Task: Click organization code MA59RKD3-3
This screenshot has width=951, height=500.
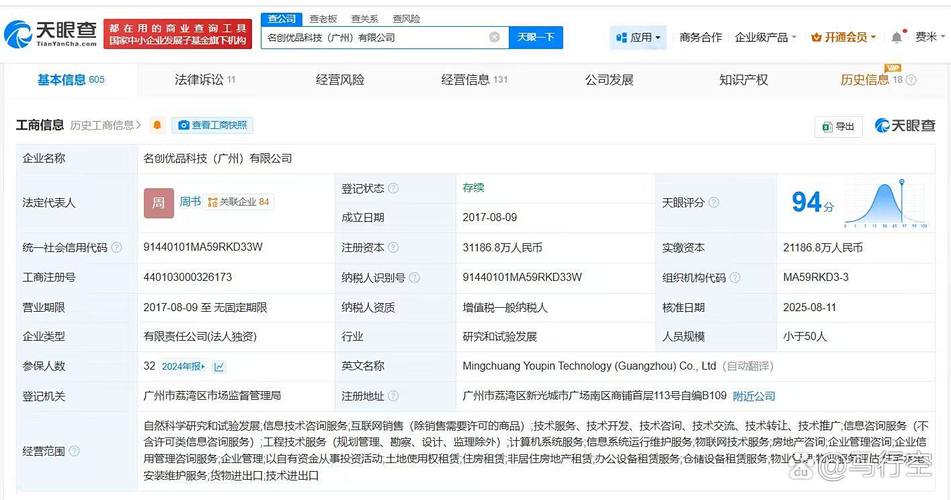Action: tap(816, 277)
